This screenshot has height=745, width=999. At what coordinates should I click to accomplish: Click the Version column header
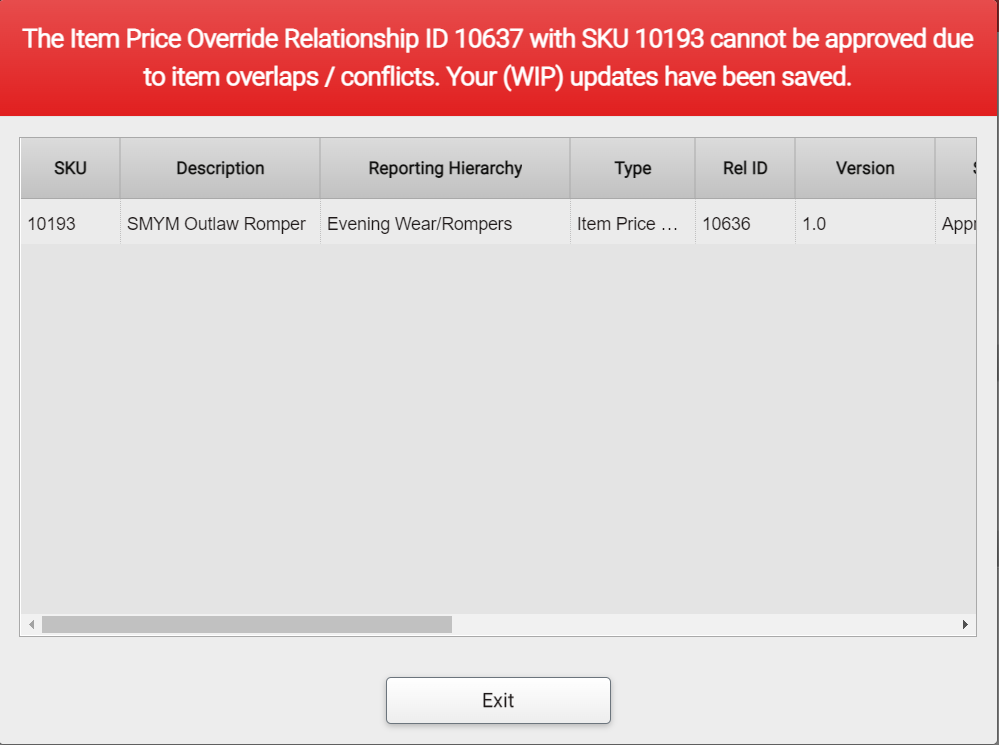865,168
